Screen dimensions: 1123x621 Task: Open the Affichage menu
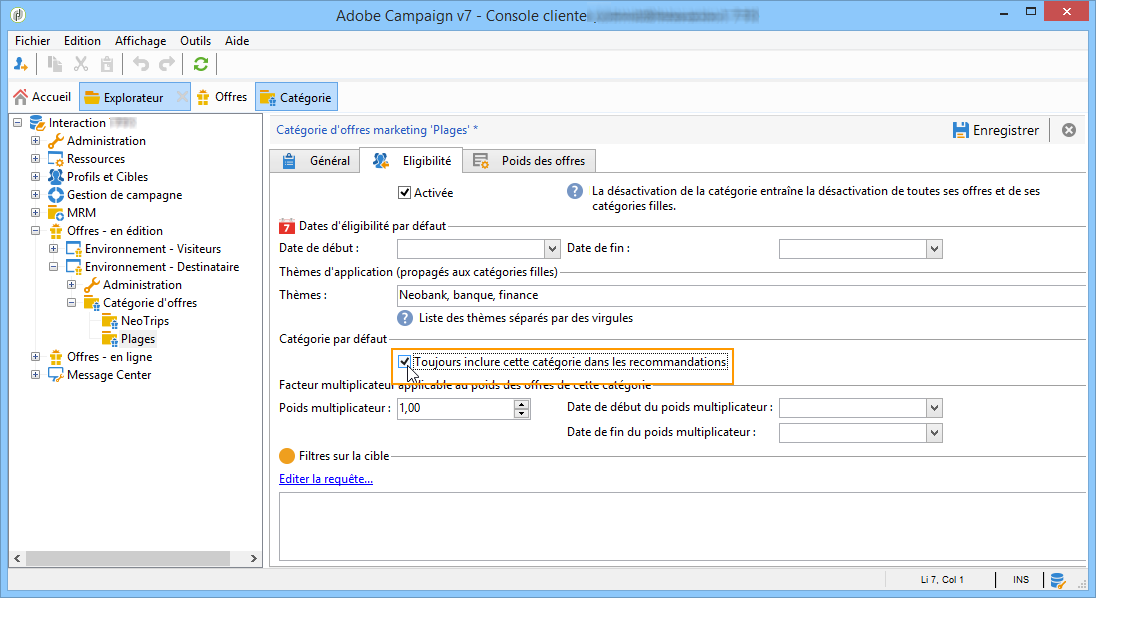pyautogui.click(x=140, y=41)
